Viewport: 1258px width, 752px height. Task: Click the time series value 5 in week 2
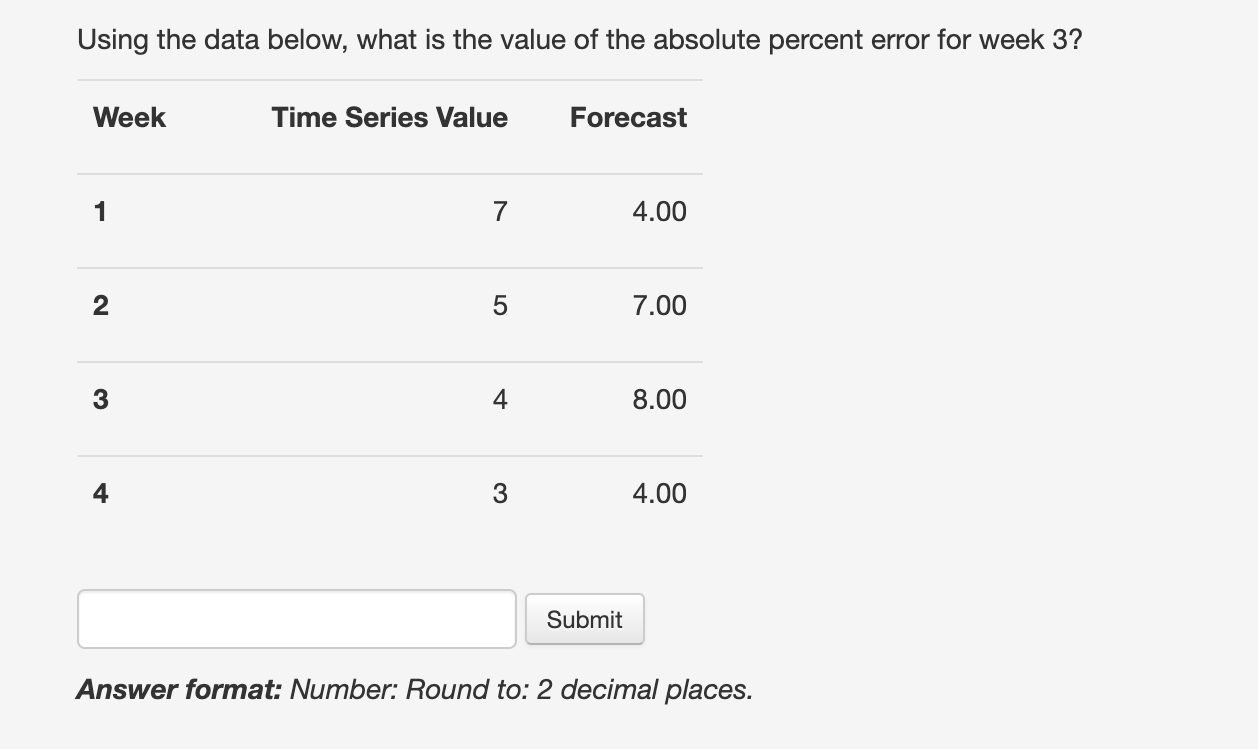(x=498, y=305)
